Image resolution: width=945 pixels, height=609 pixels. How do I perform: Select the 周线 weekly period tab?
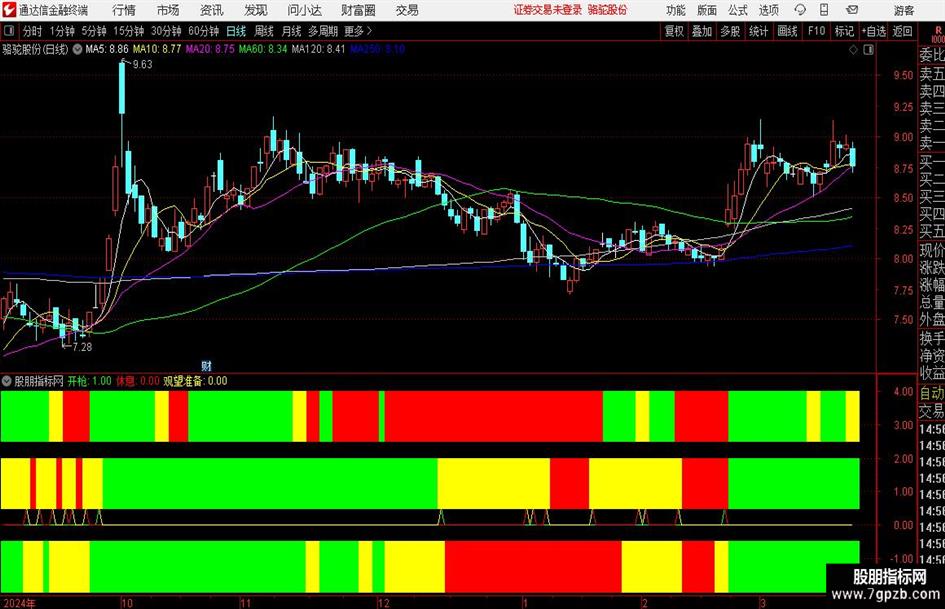pyautogui.click(x=264, y=31)
